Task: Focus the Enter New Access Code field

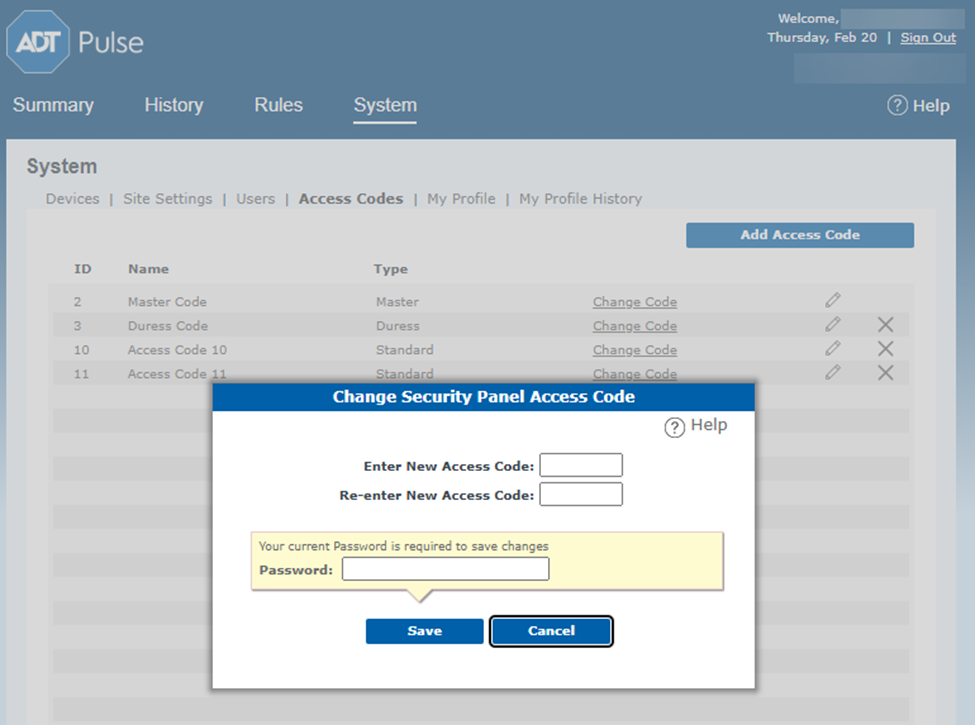Action: (x=581, y=465)
